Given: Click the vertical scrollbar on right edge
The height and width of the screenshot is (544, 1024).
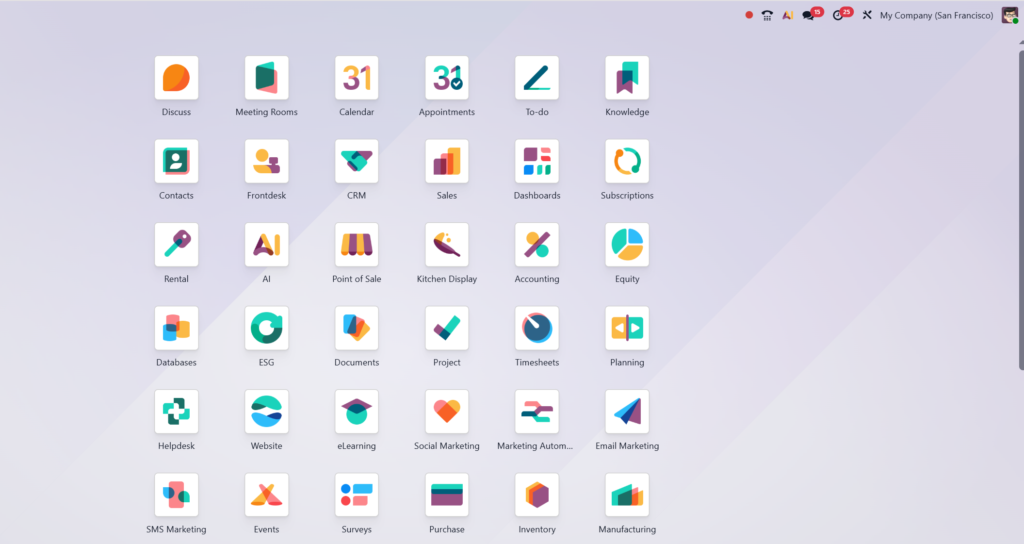Looking at the screenshot, I should [x=1021, y=209].
